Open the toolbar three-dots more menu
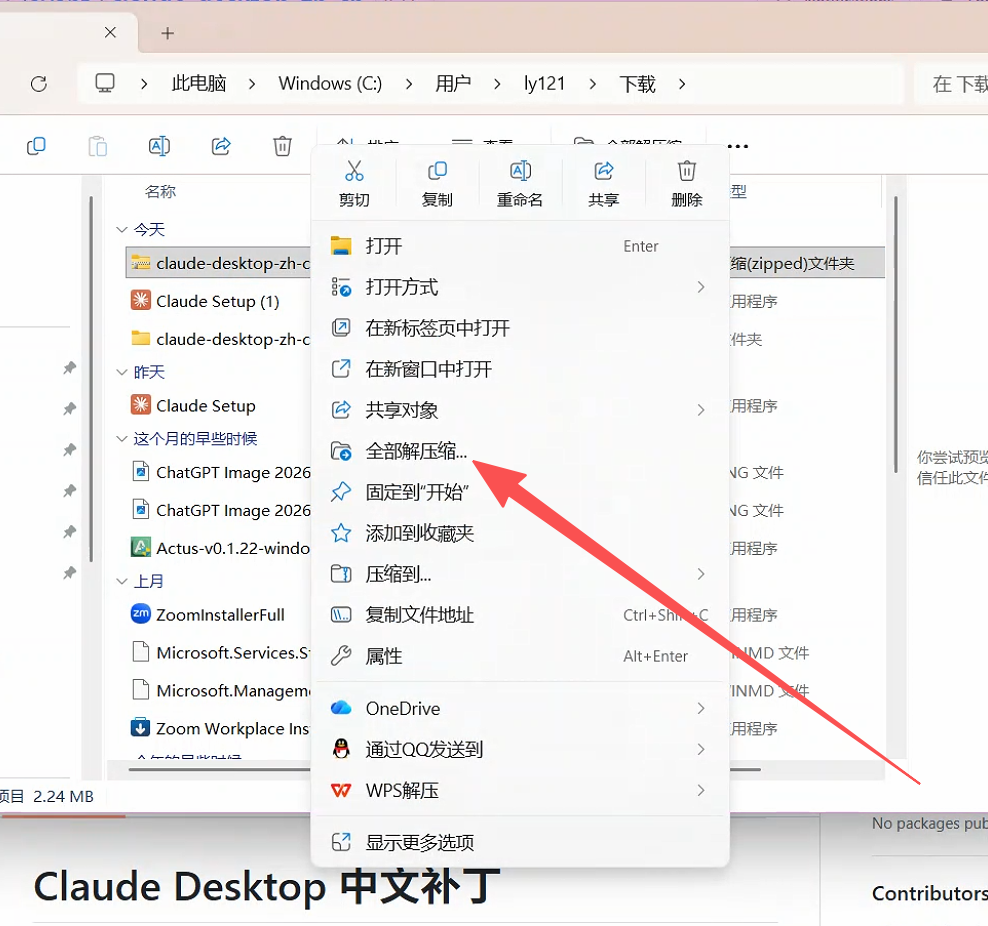988x926 pixels. click(738, 146)
